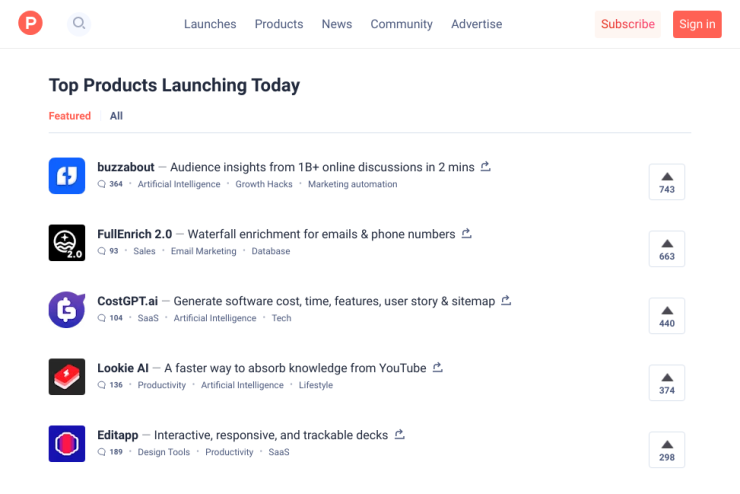Open the Database topic
The height and width of the screenshot is (494, 740).
pyautogui.click(x=271, y=251)
